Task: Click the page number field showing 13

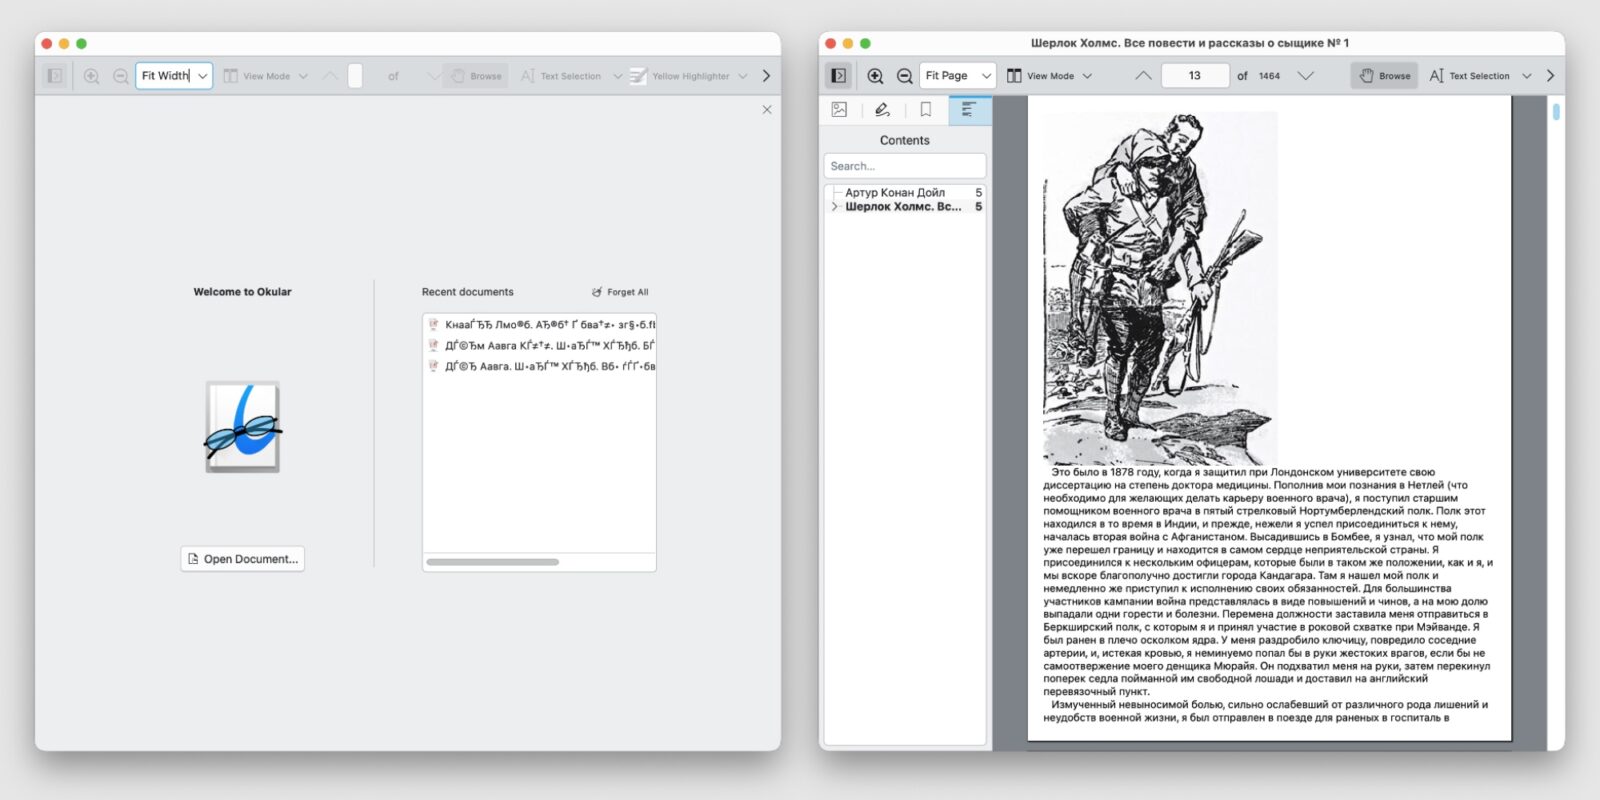Action: [x=1194, y=76]
